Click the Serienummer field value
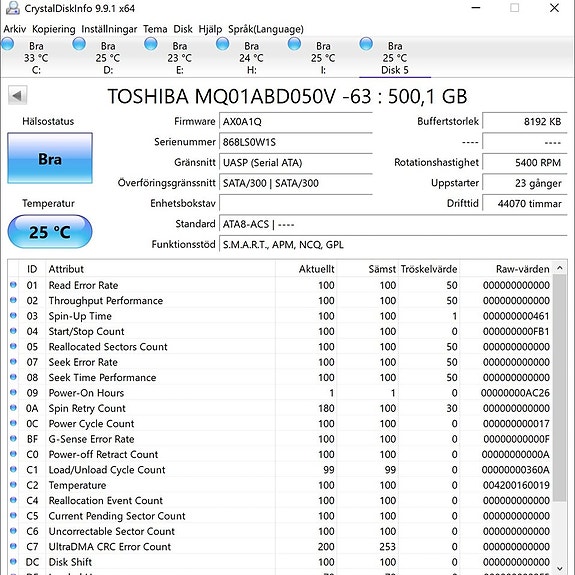The image size is (575, 575). [x=296, y=142]
